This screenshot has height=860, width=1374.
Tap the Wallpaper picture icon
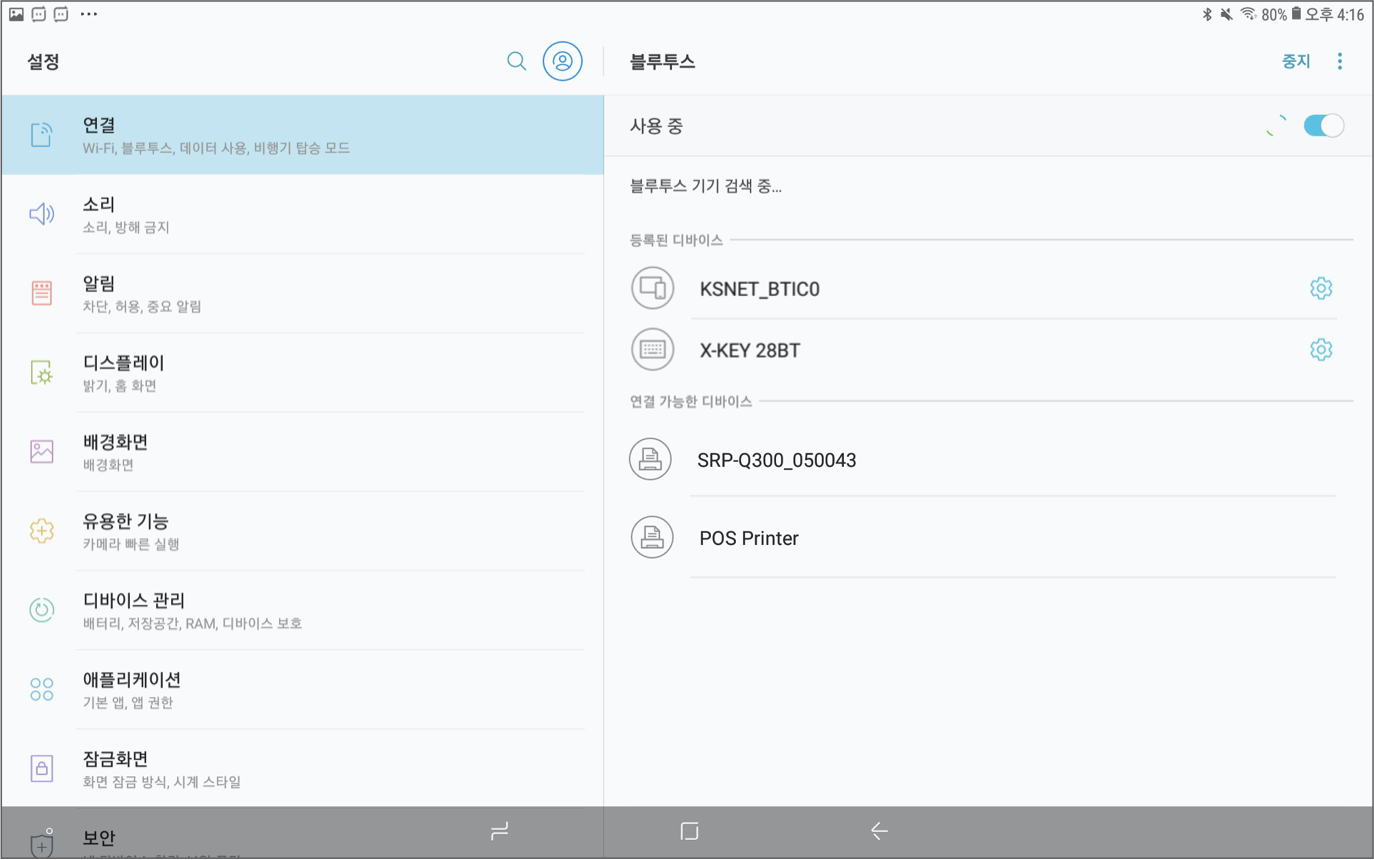point(41,452)
